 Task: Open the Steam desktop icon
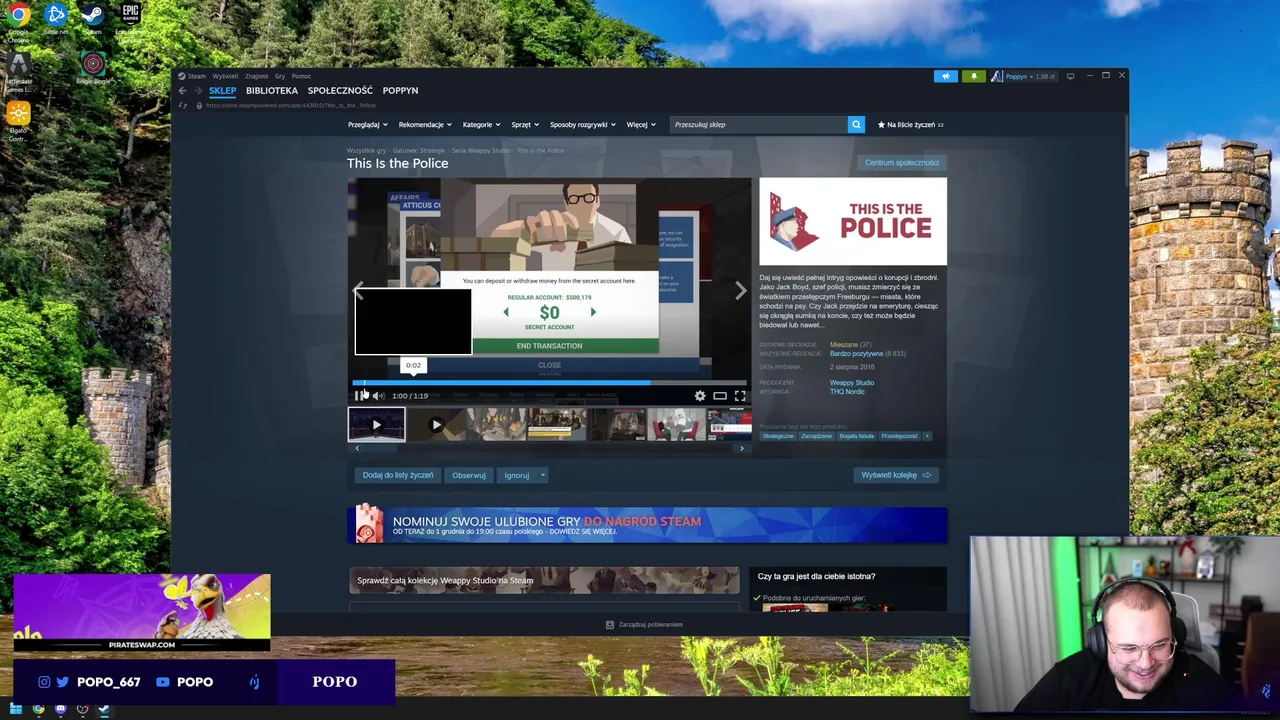coord(92,18)
